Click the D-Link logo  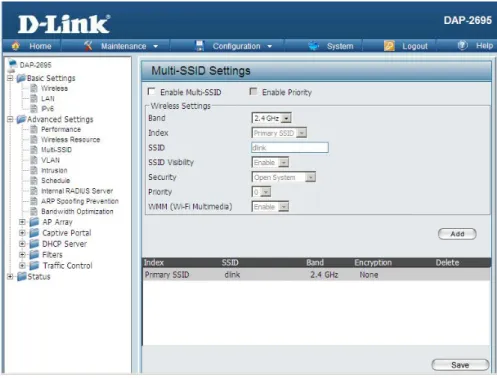click(x=64, y=24)
